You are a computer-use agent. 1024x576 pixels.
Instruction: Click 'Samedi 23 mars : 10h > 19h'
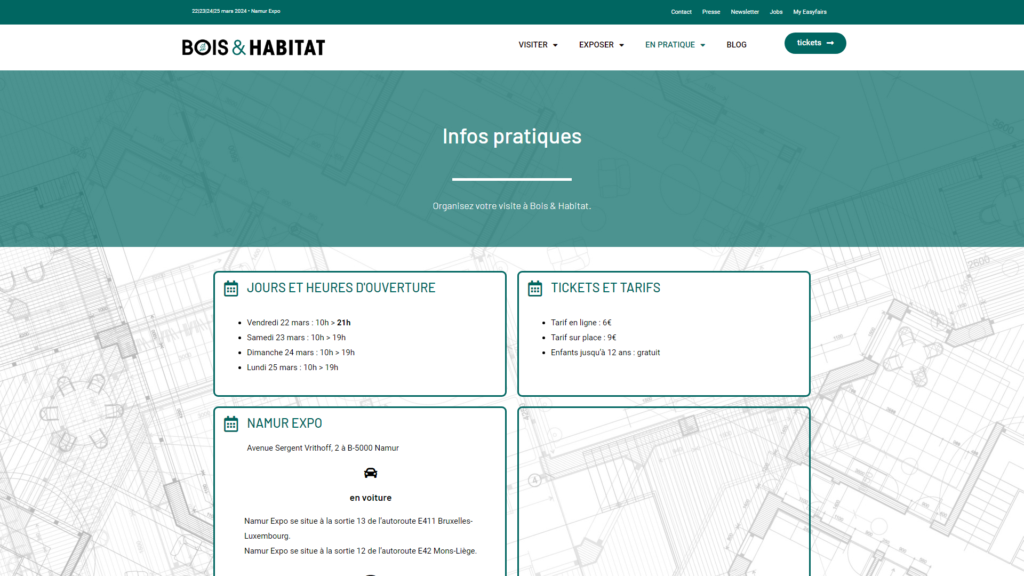[296, 338]
